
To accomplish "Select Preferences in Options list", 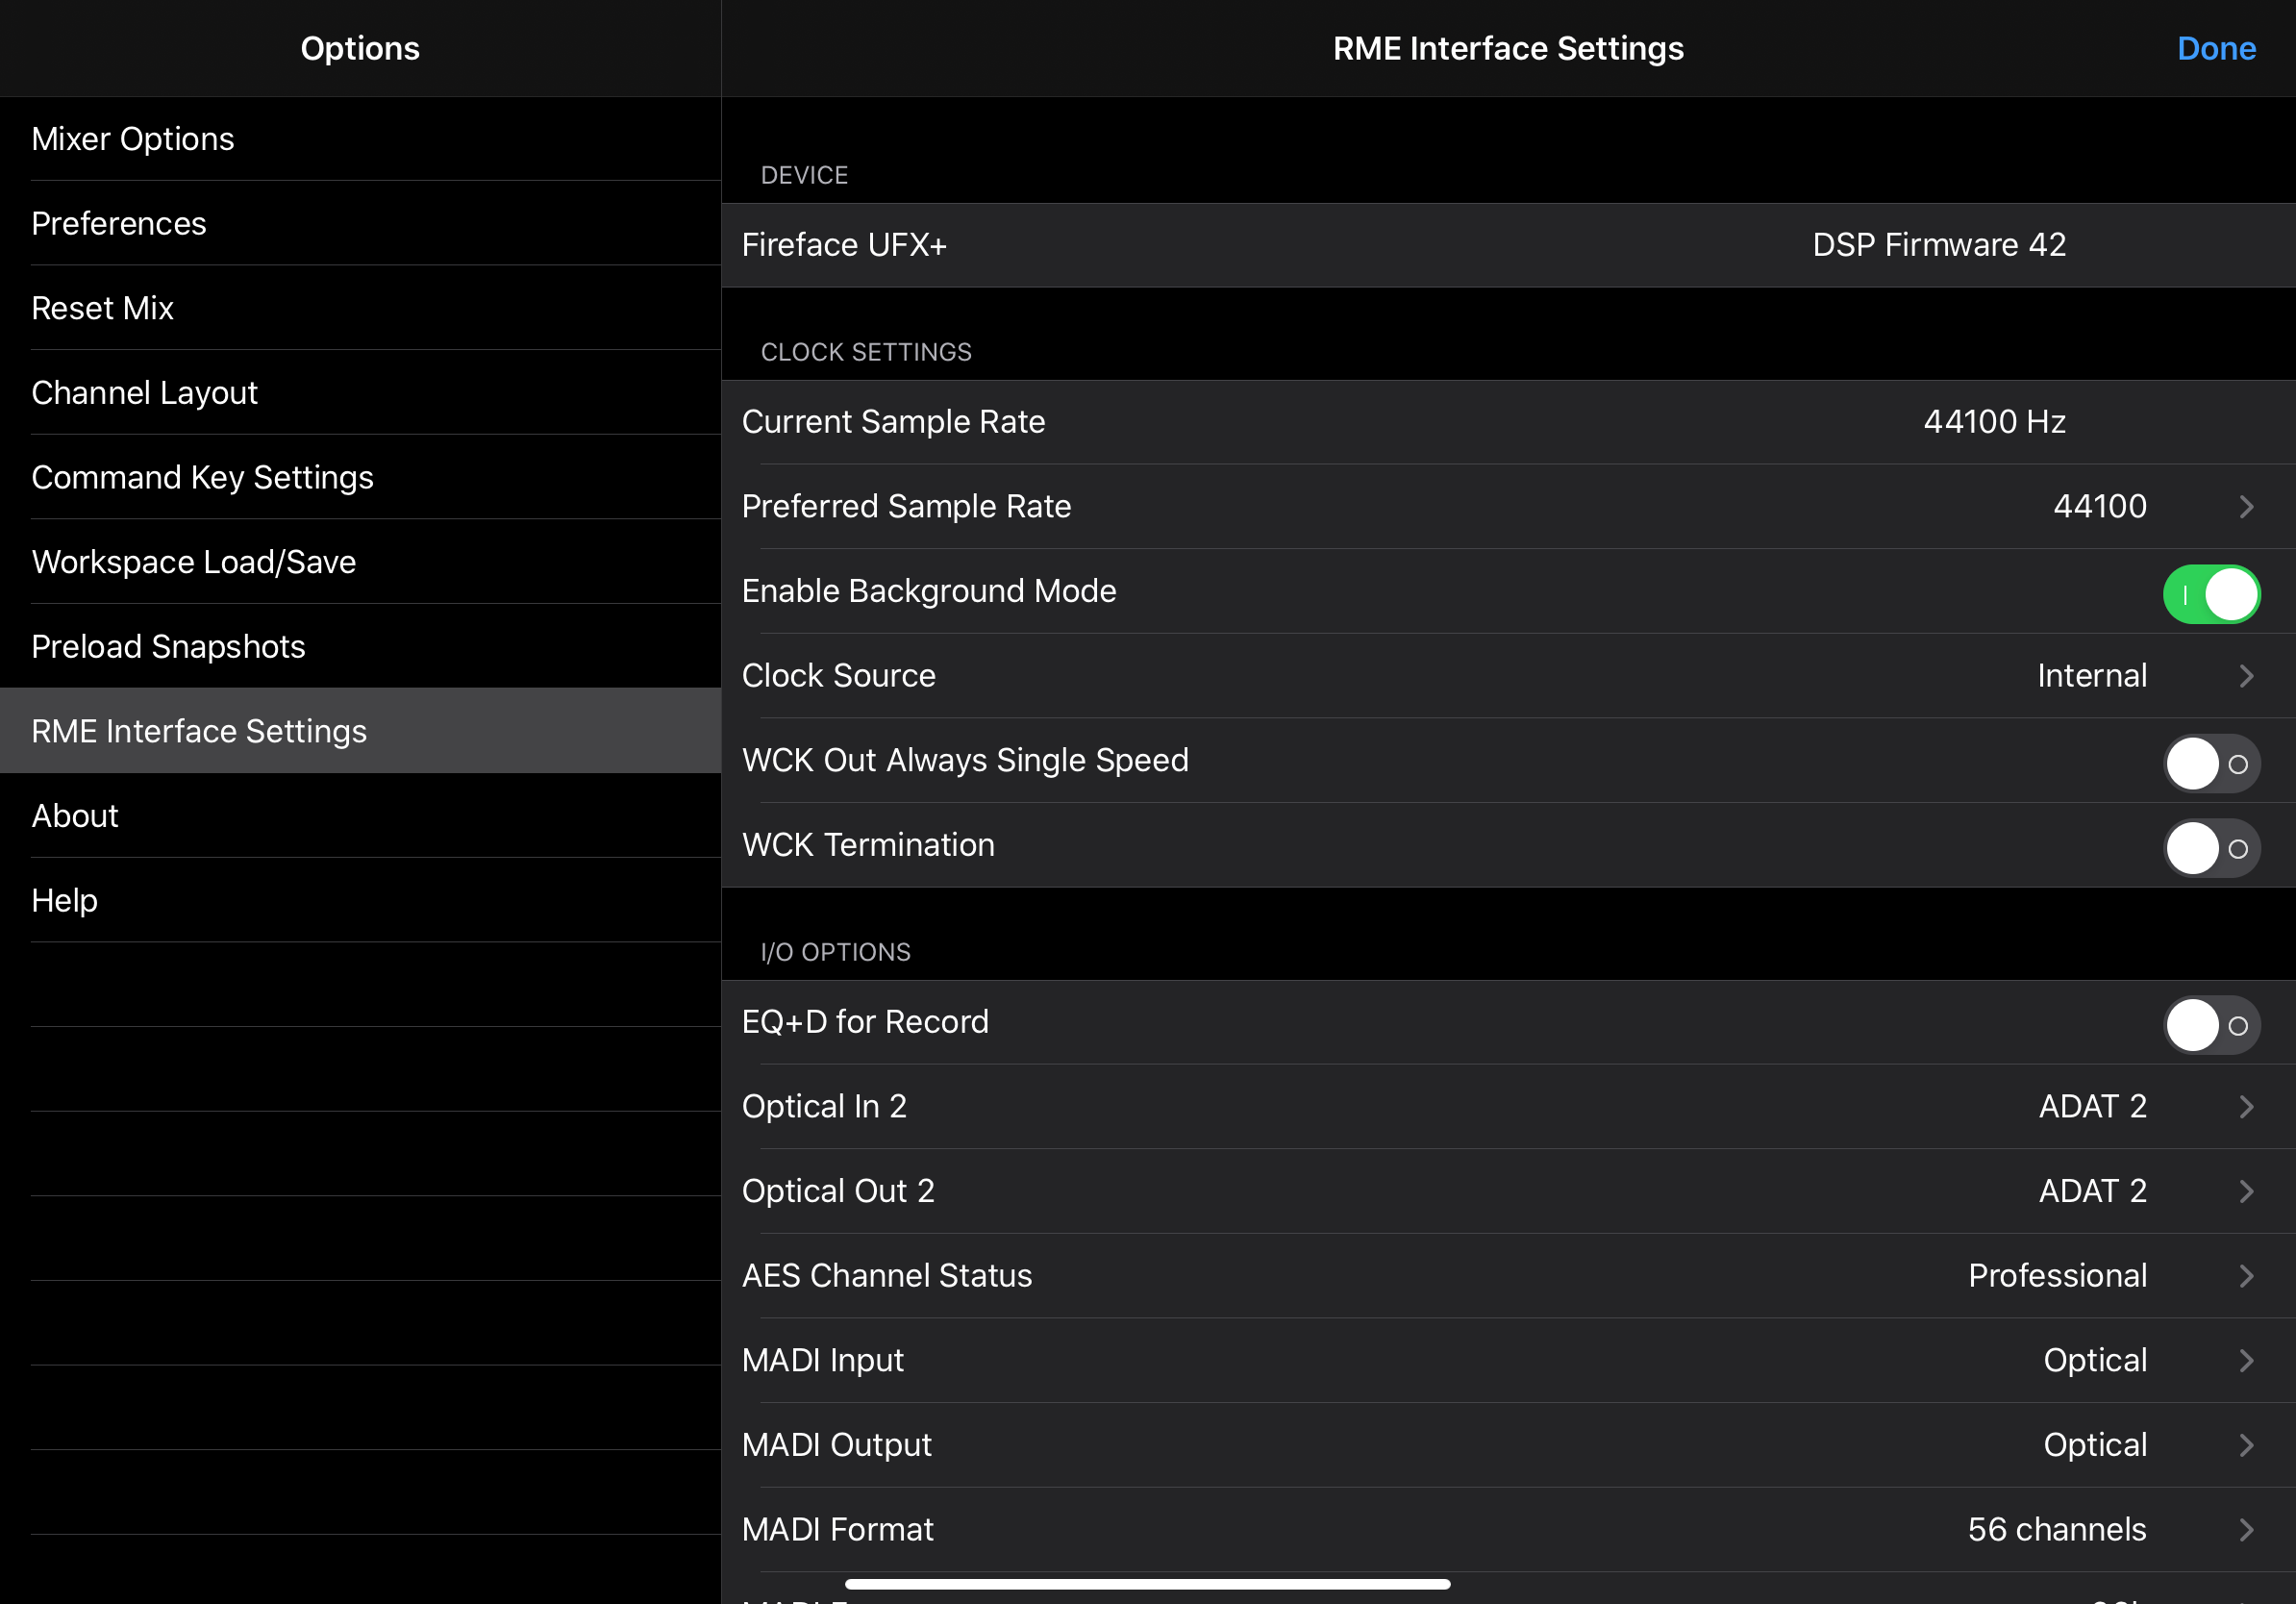I will (x=119, y=224).
